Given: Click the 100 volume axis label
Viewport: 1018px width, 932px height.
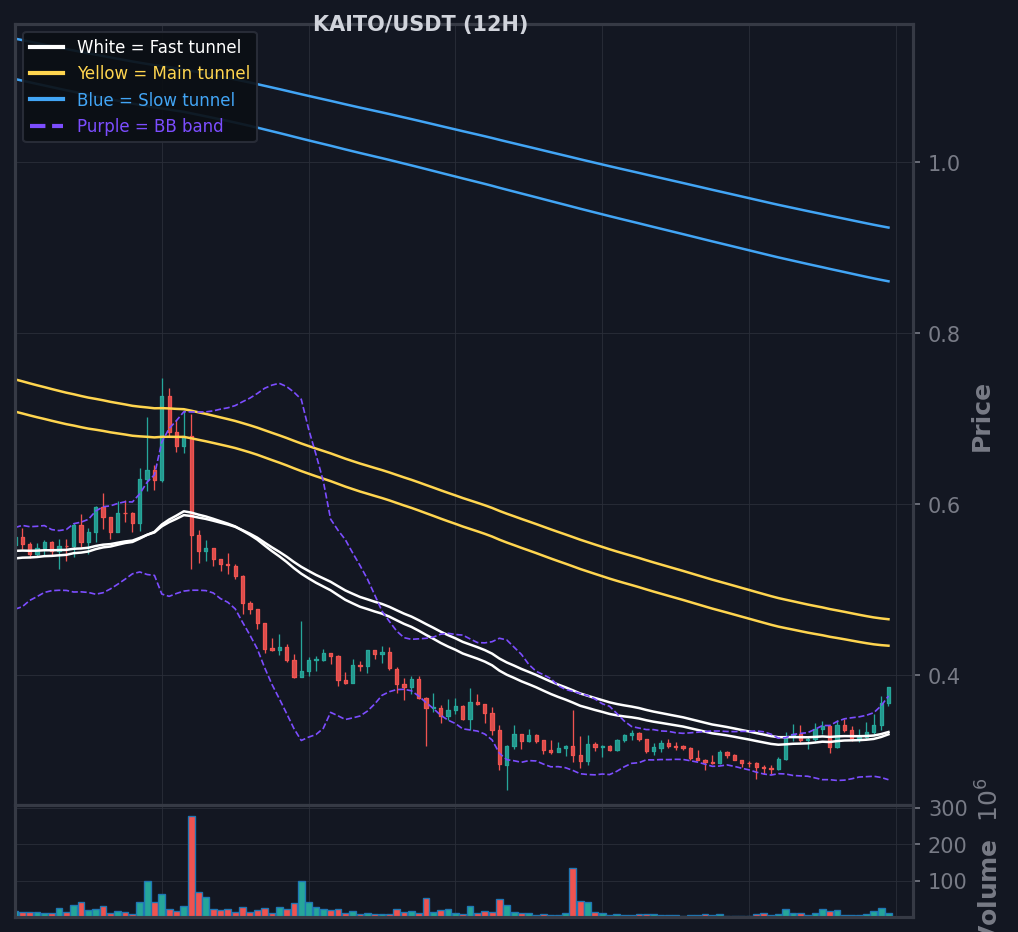Looking at the screenshot, I should tap(948, 881).
